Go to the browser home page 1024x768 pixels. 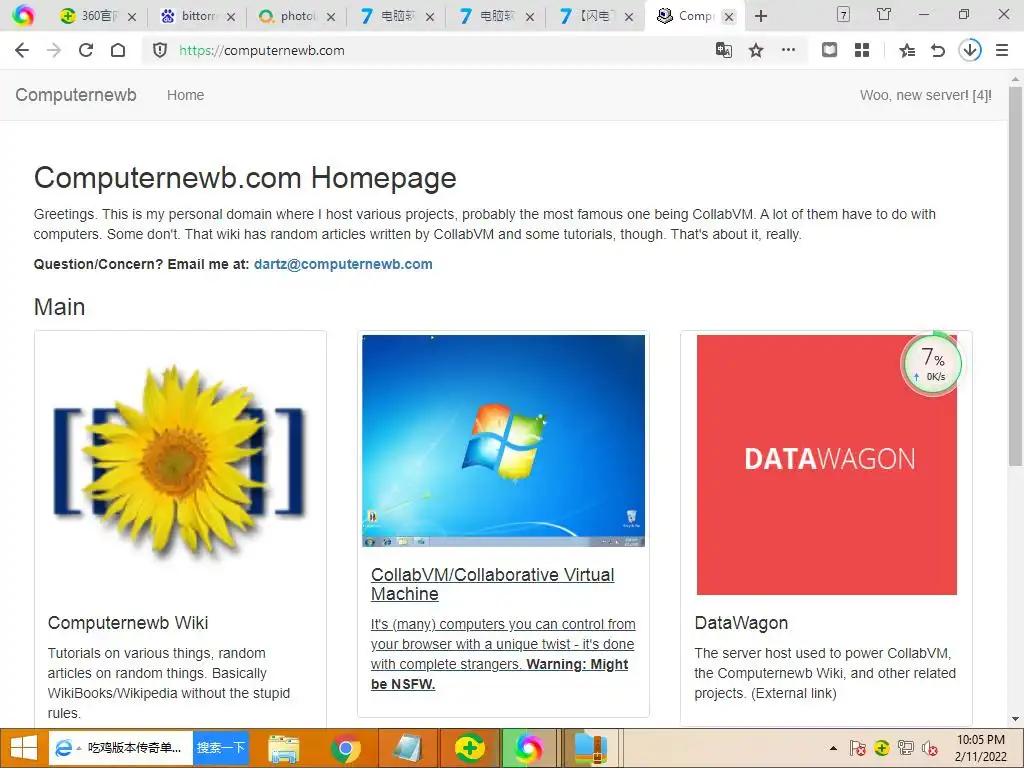(118, 50)
